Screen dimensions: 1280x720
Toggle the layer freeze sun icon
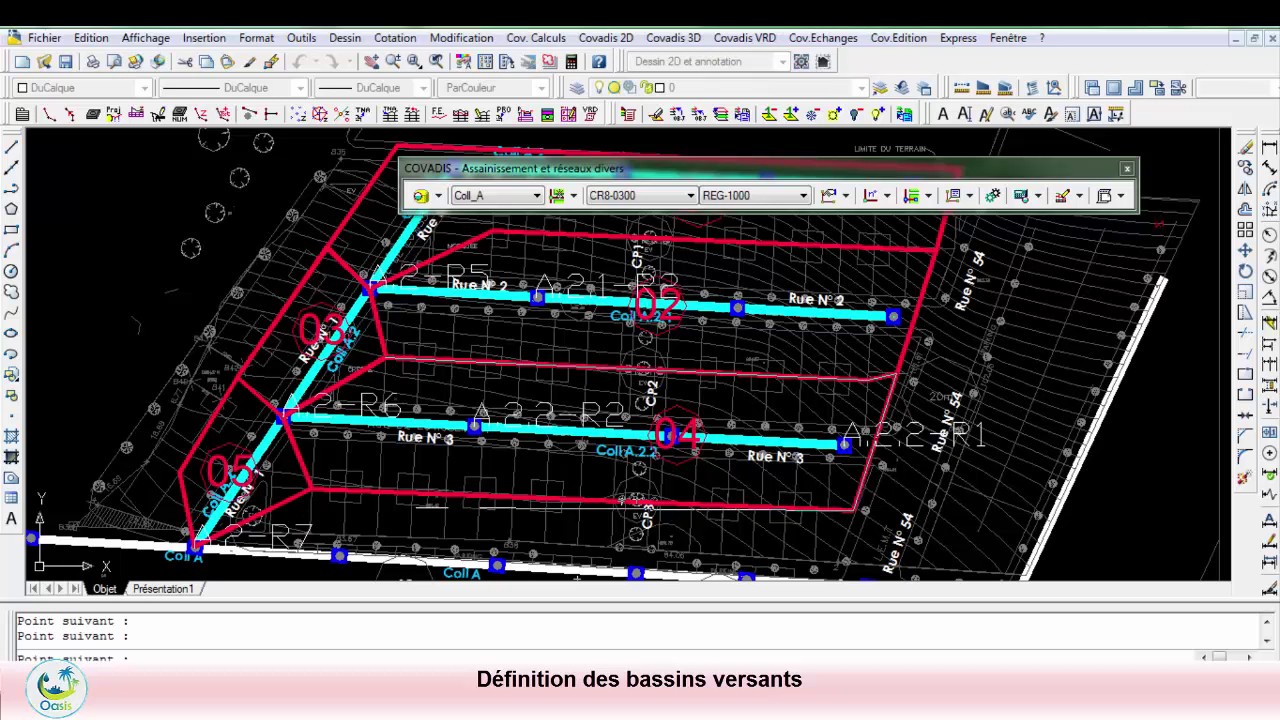[x=614, y=88]
